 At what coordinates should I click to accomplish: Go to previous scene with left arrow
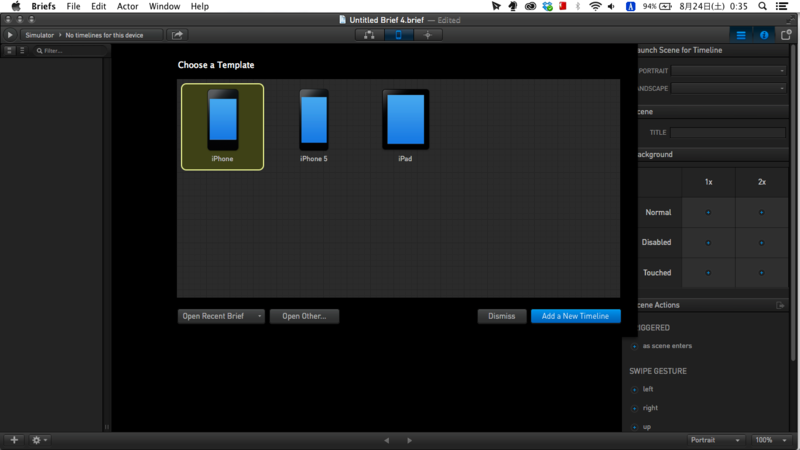pos(387,440)
